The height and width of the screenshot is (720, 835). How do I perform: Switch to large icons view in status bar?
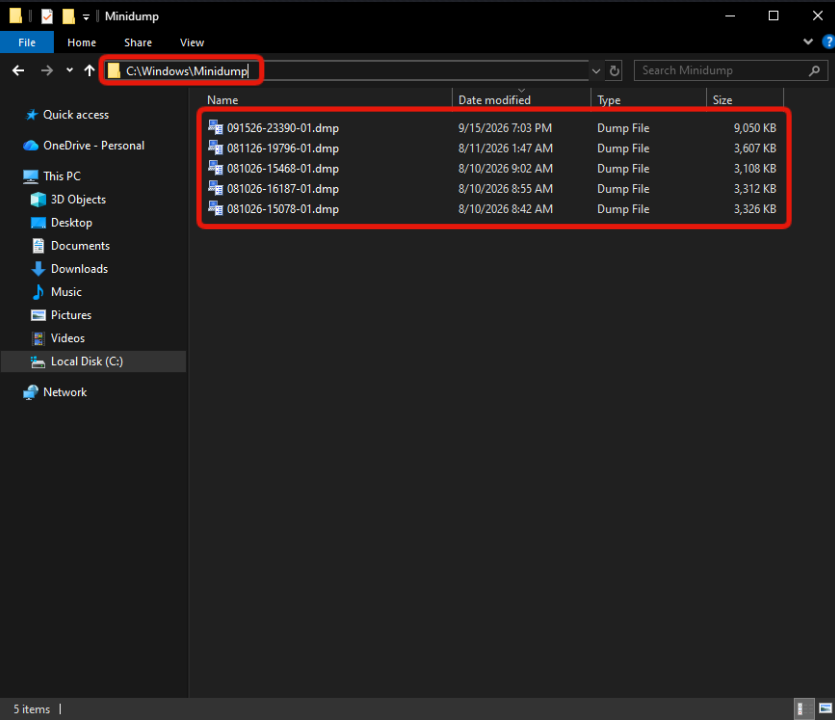[825, 708]
